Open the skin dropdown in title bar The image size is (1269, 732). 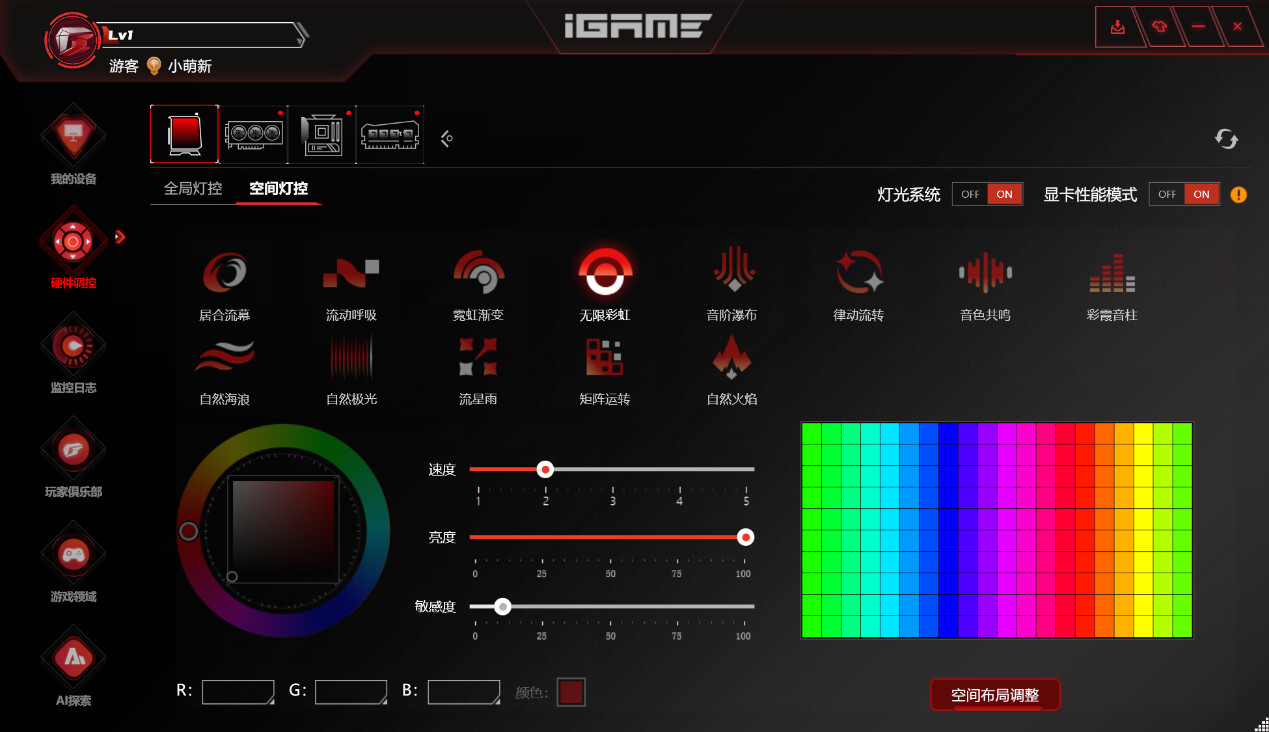[1160, 27]
